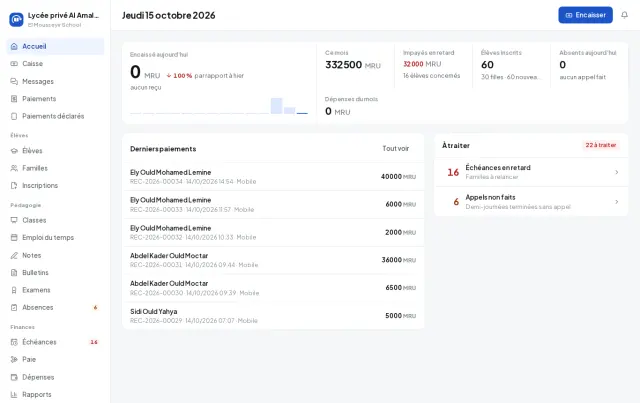The height and width of the screenshot is (403, 640).
Task: Click Tout voir link
Action: click(395, 149)
